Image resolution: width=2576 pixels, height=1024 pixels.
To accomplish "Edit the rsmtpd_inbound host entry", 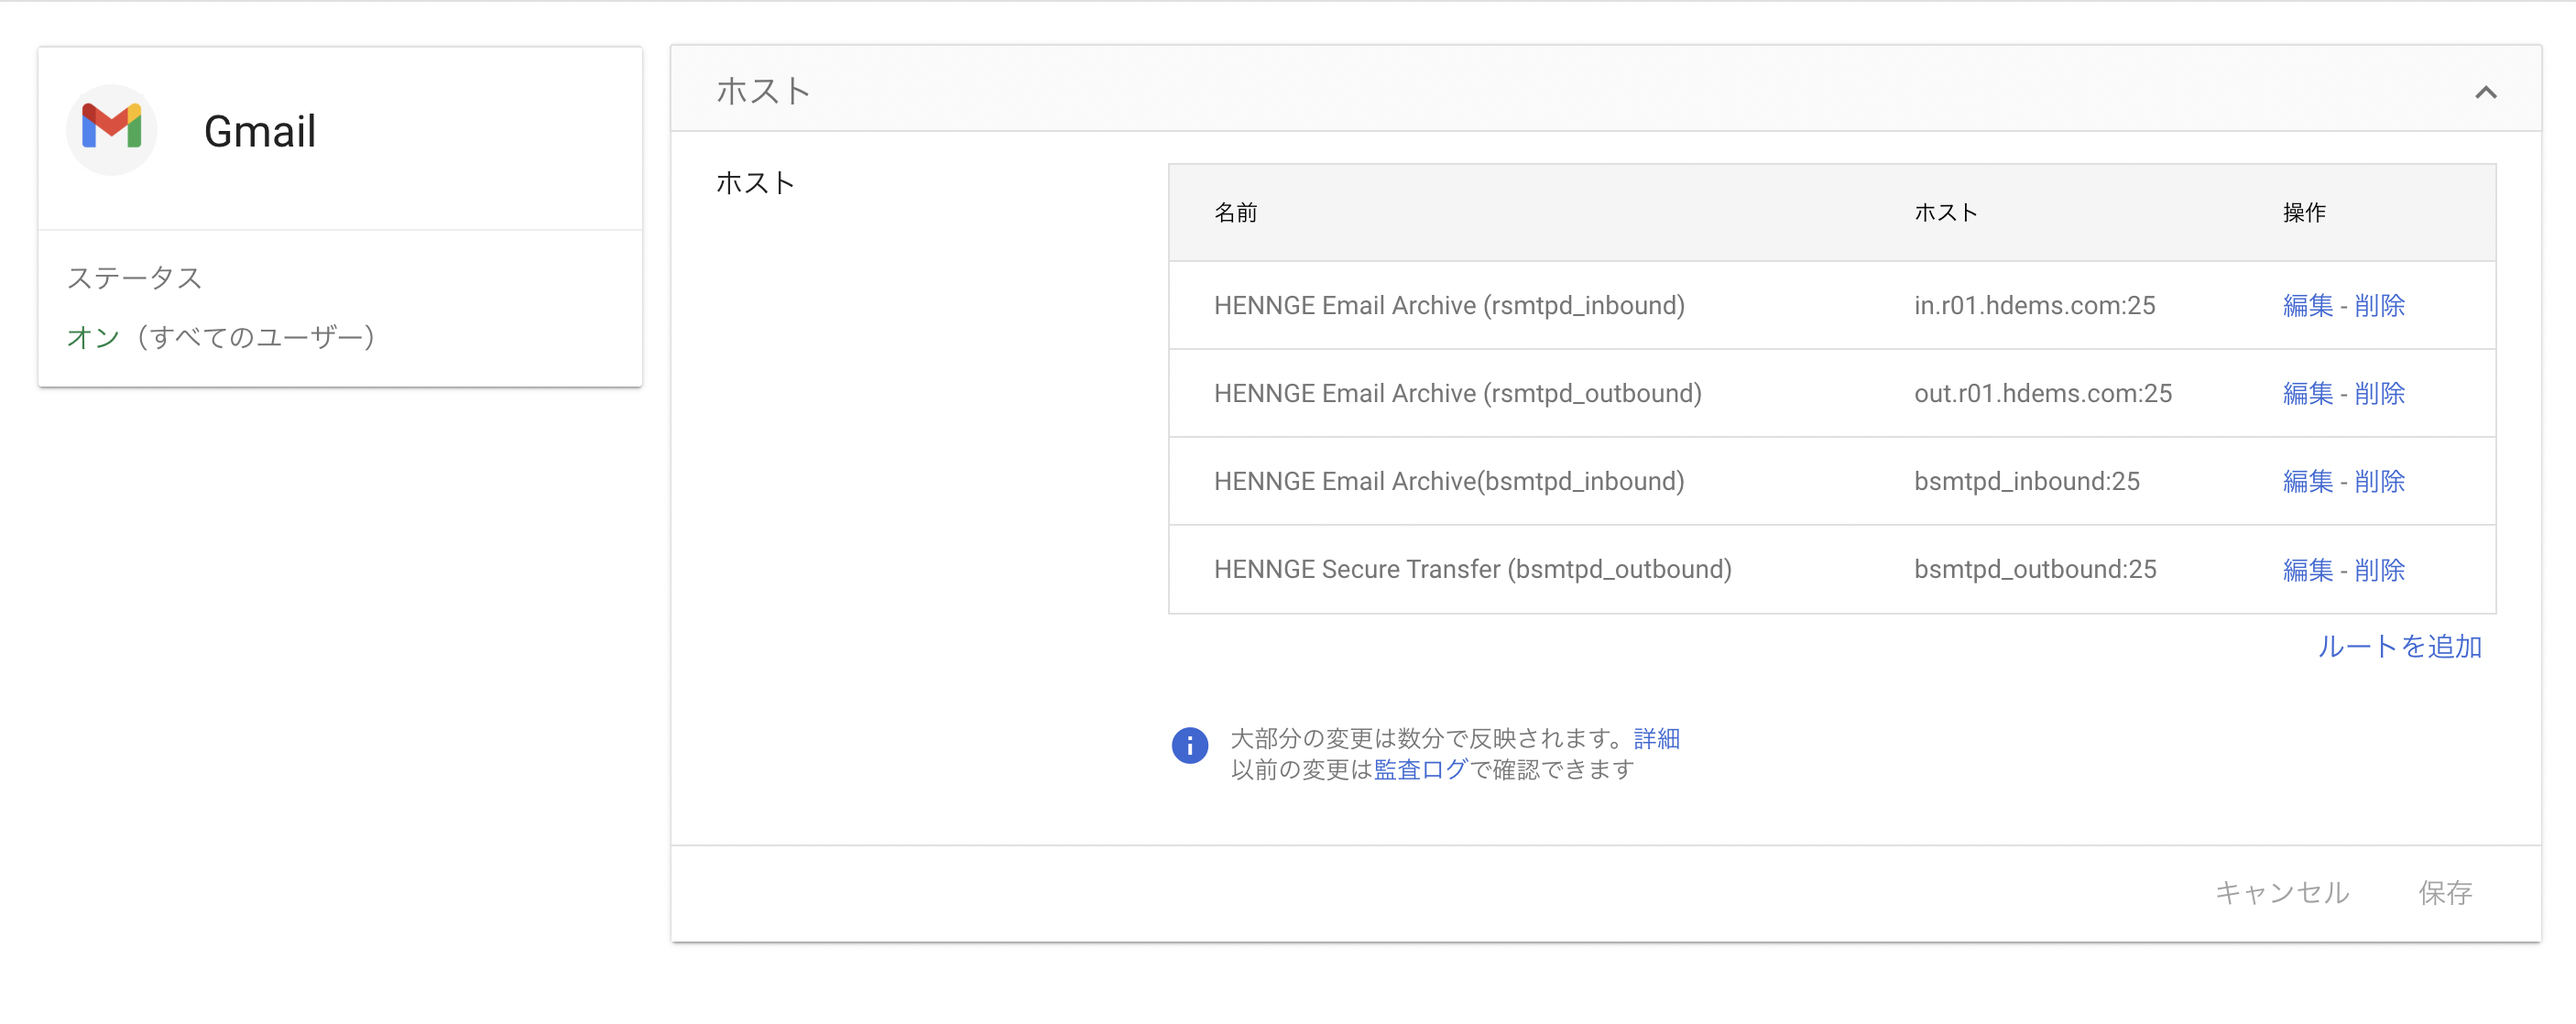I will 2308,305.
